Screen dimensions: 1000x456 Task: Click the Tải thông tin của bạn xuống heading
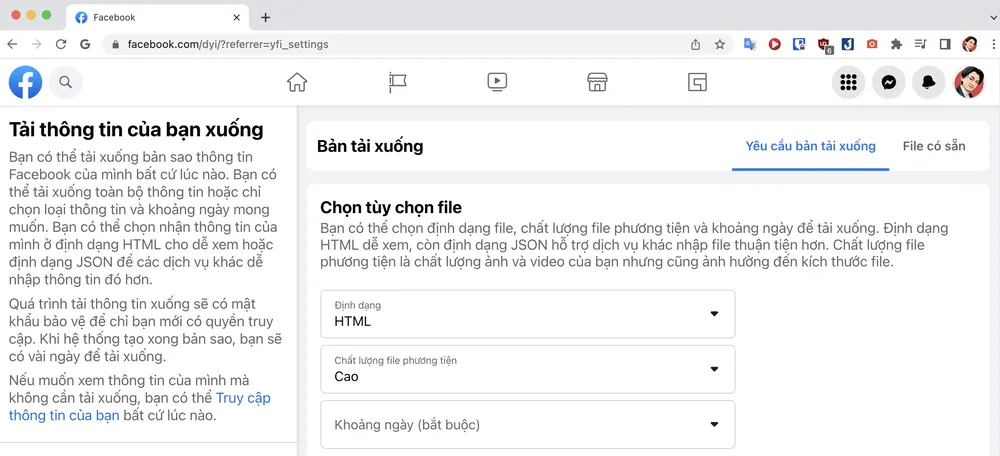(x=136, y=129)
